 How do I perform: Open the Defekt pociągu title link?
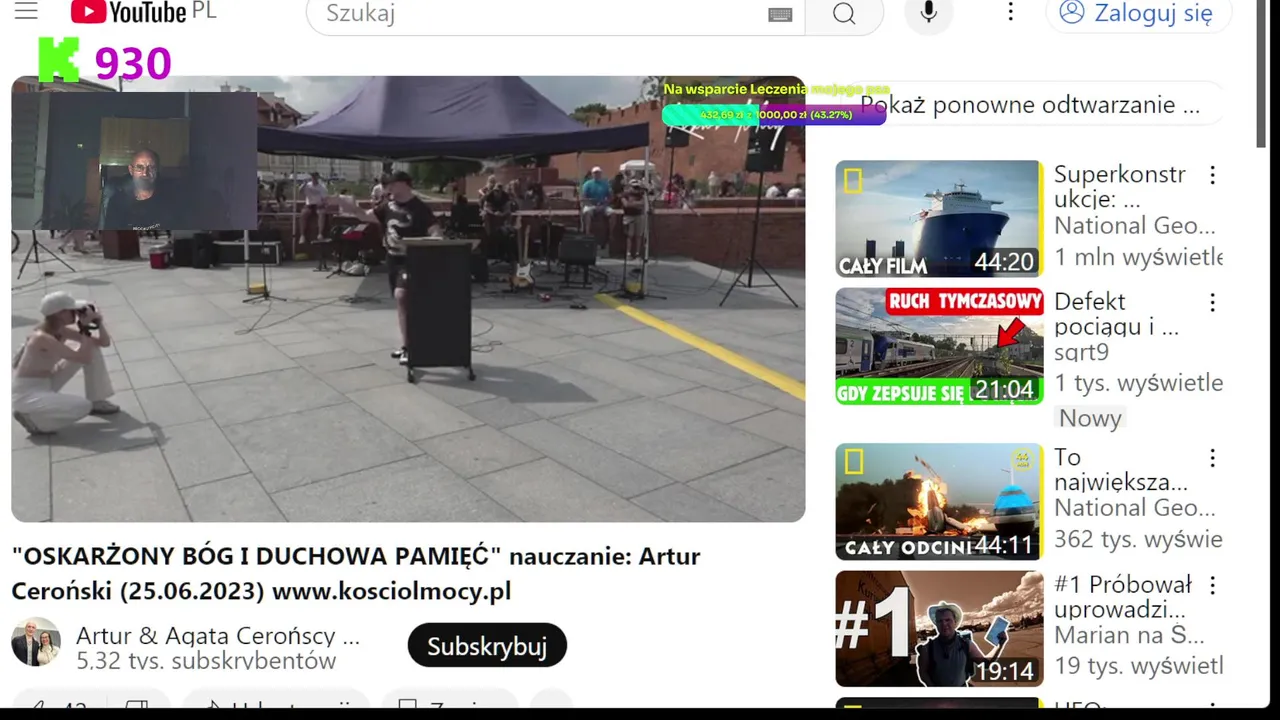click(1116, 314)
